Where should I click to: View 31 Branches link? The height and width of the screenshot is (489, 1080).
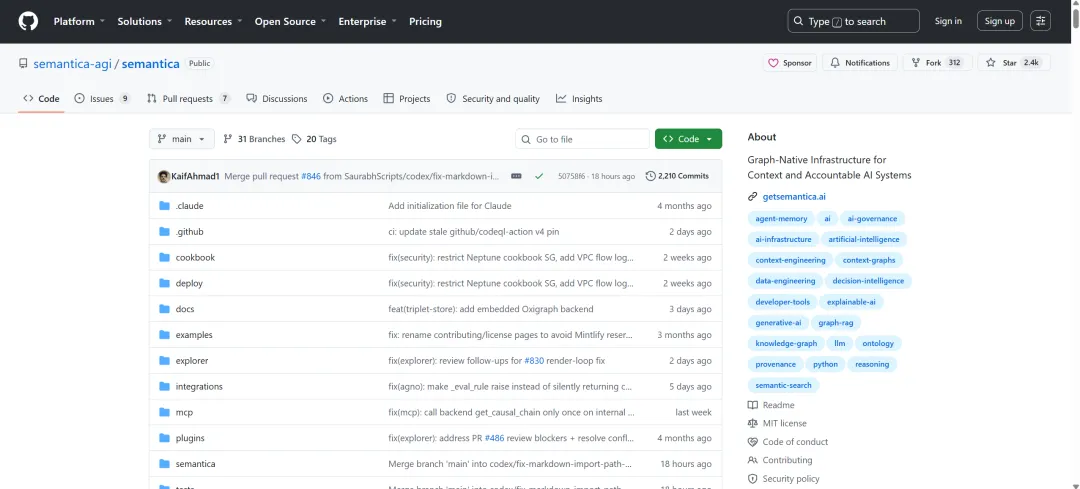pos(254,139)
